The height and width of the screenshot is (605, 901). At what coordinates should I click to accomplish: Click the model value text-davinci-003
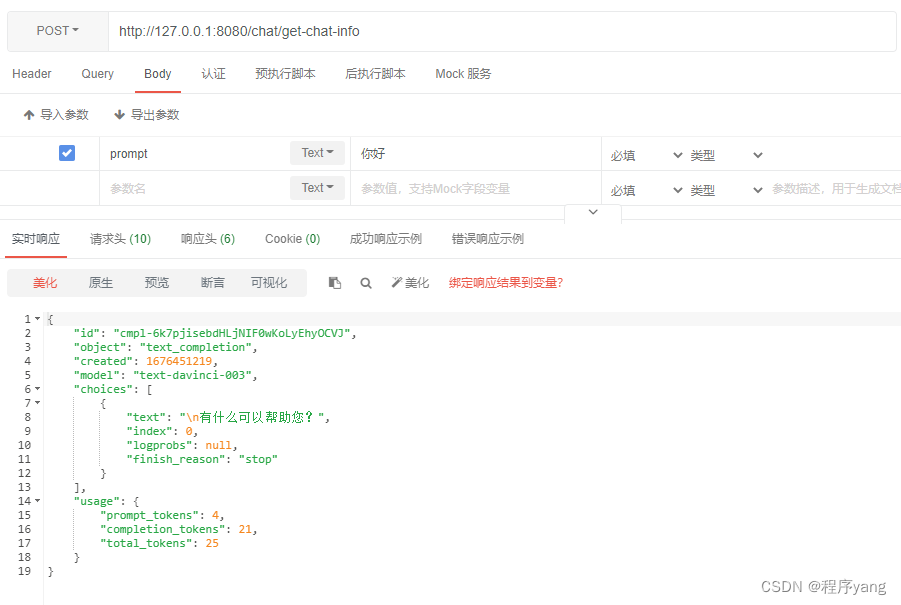click(x=192, y=375)
